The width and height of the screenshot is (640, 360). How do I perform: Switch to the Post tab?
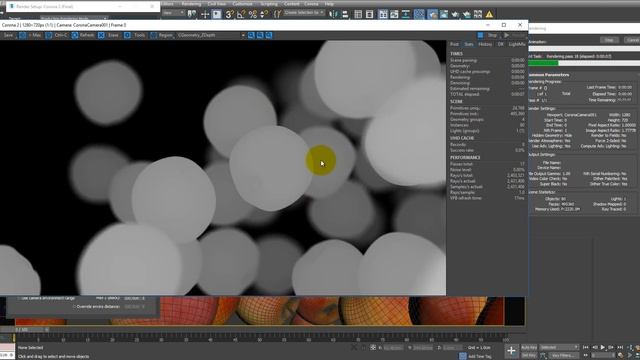[454, 44]
